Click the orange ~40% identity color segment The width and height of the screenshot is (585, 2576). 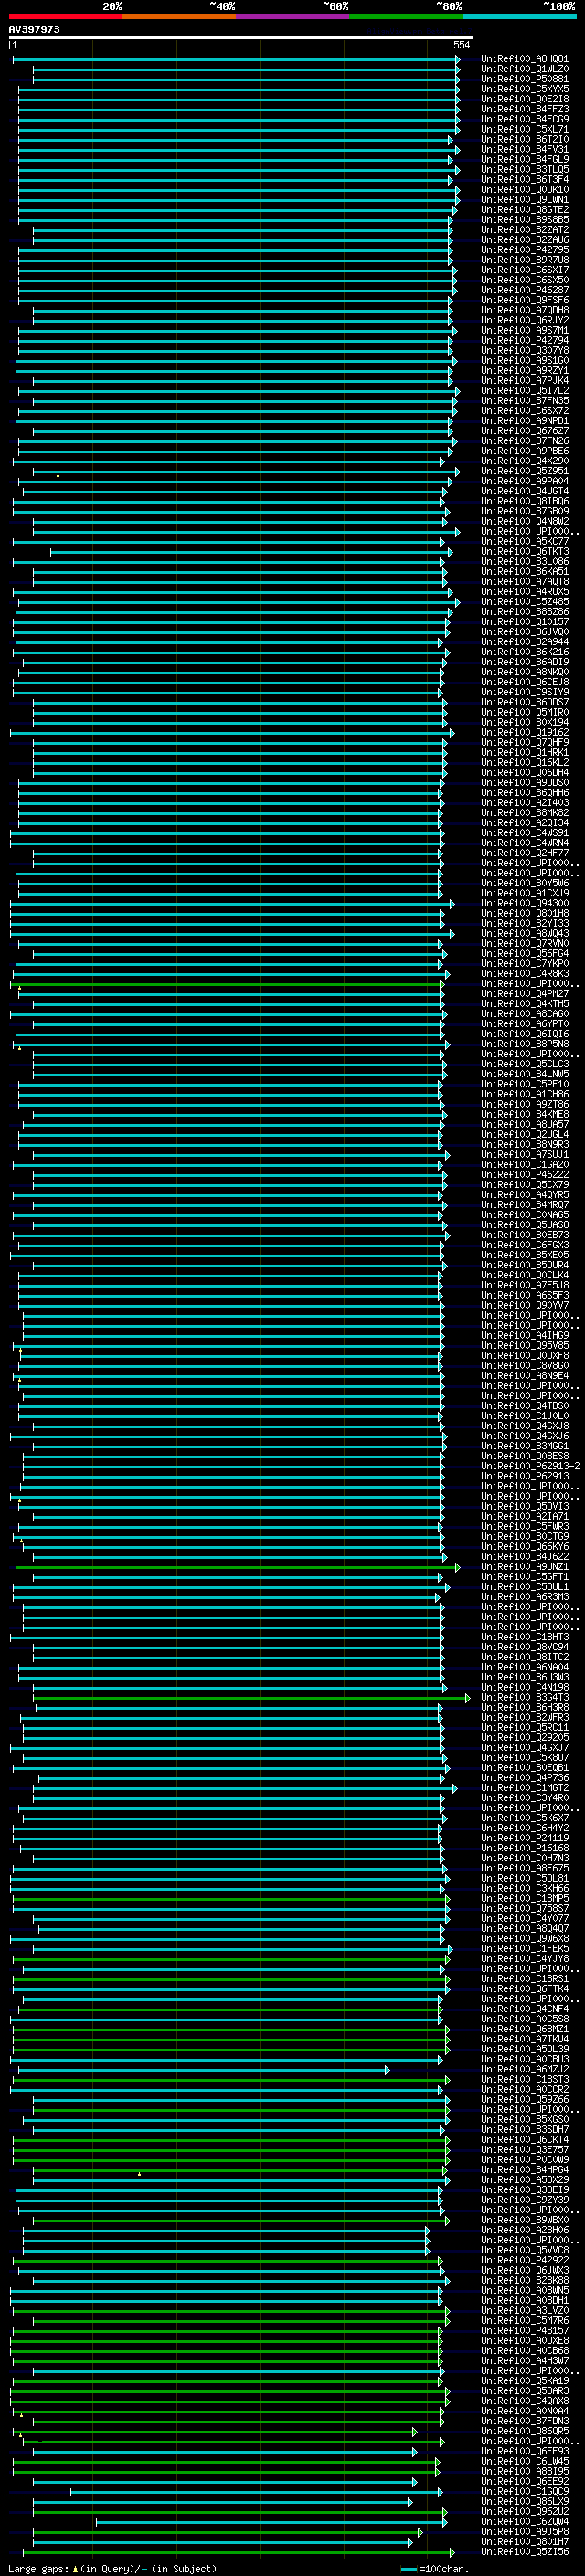pyautogui.click(x=179, y=17)
